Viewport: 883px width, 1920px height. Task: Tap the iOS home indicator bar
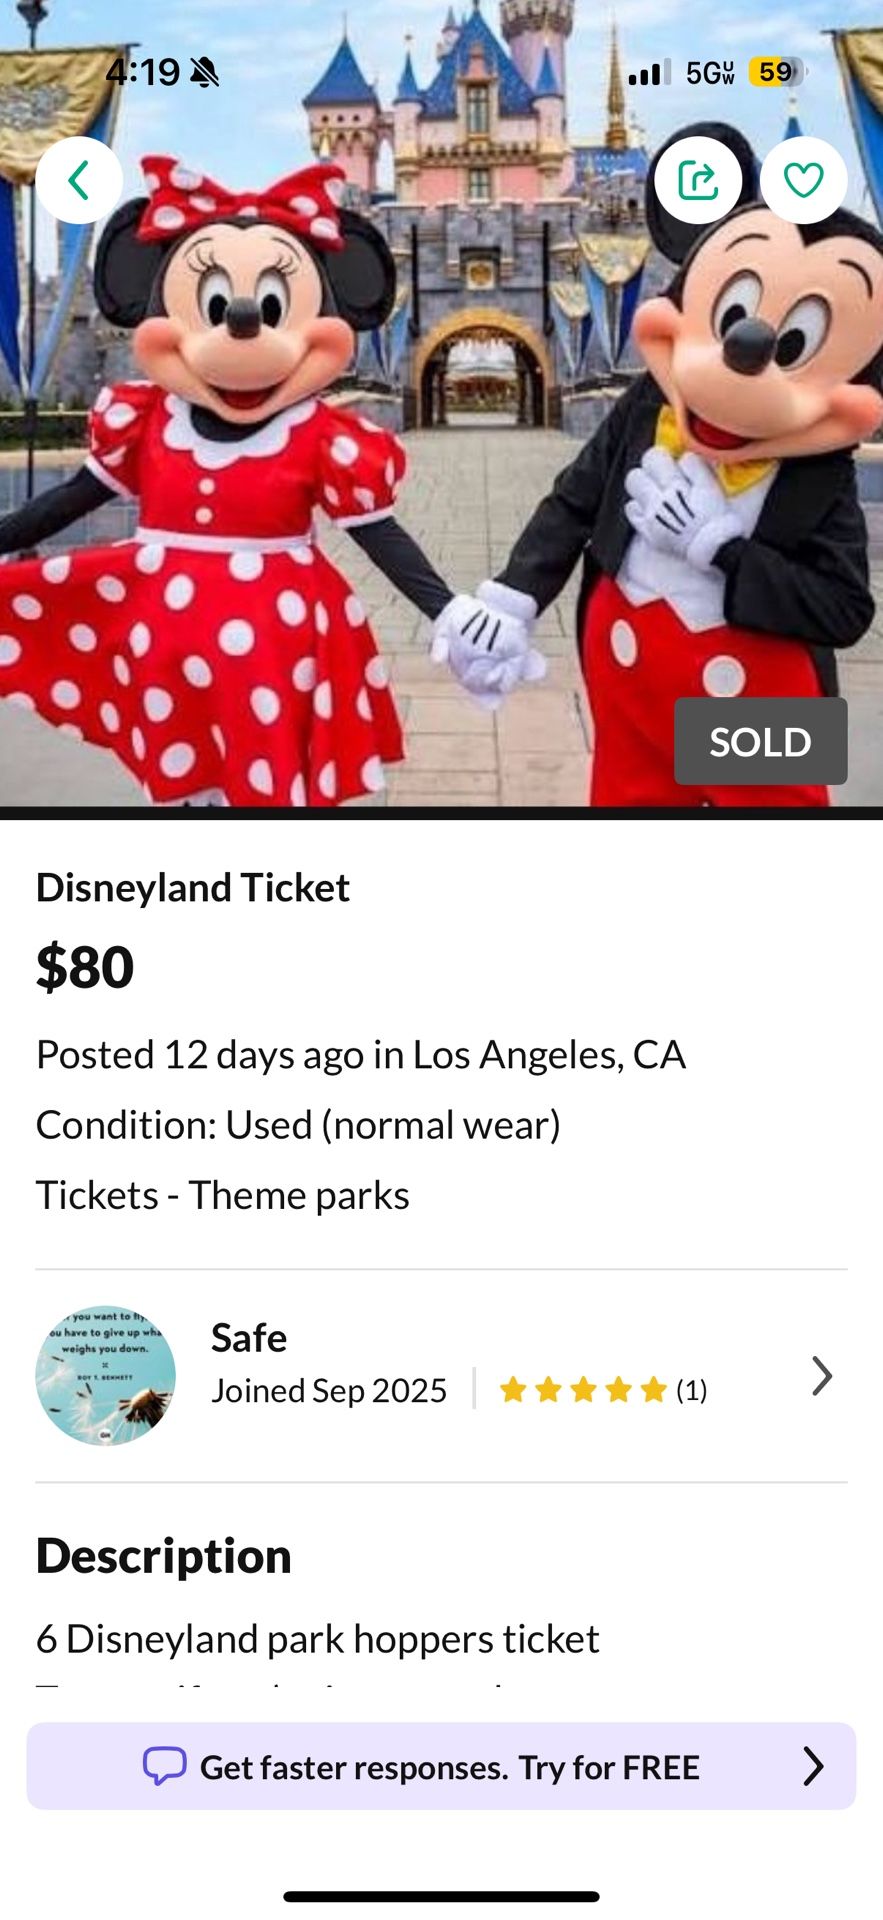[x=441, y=1896]
